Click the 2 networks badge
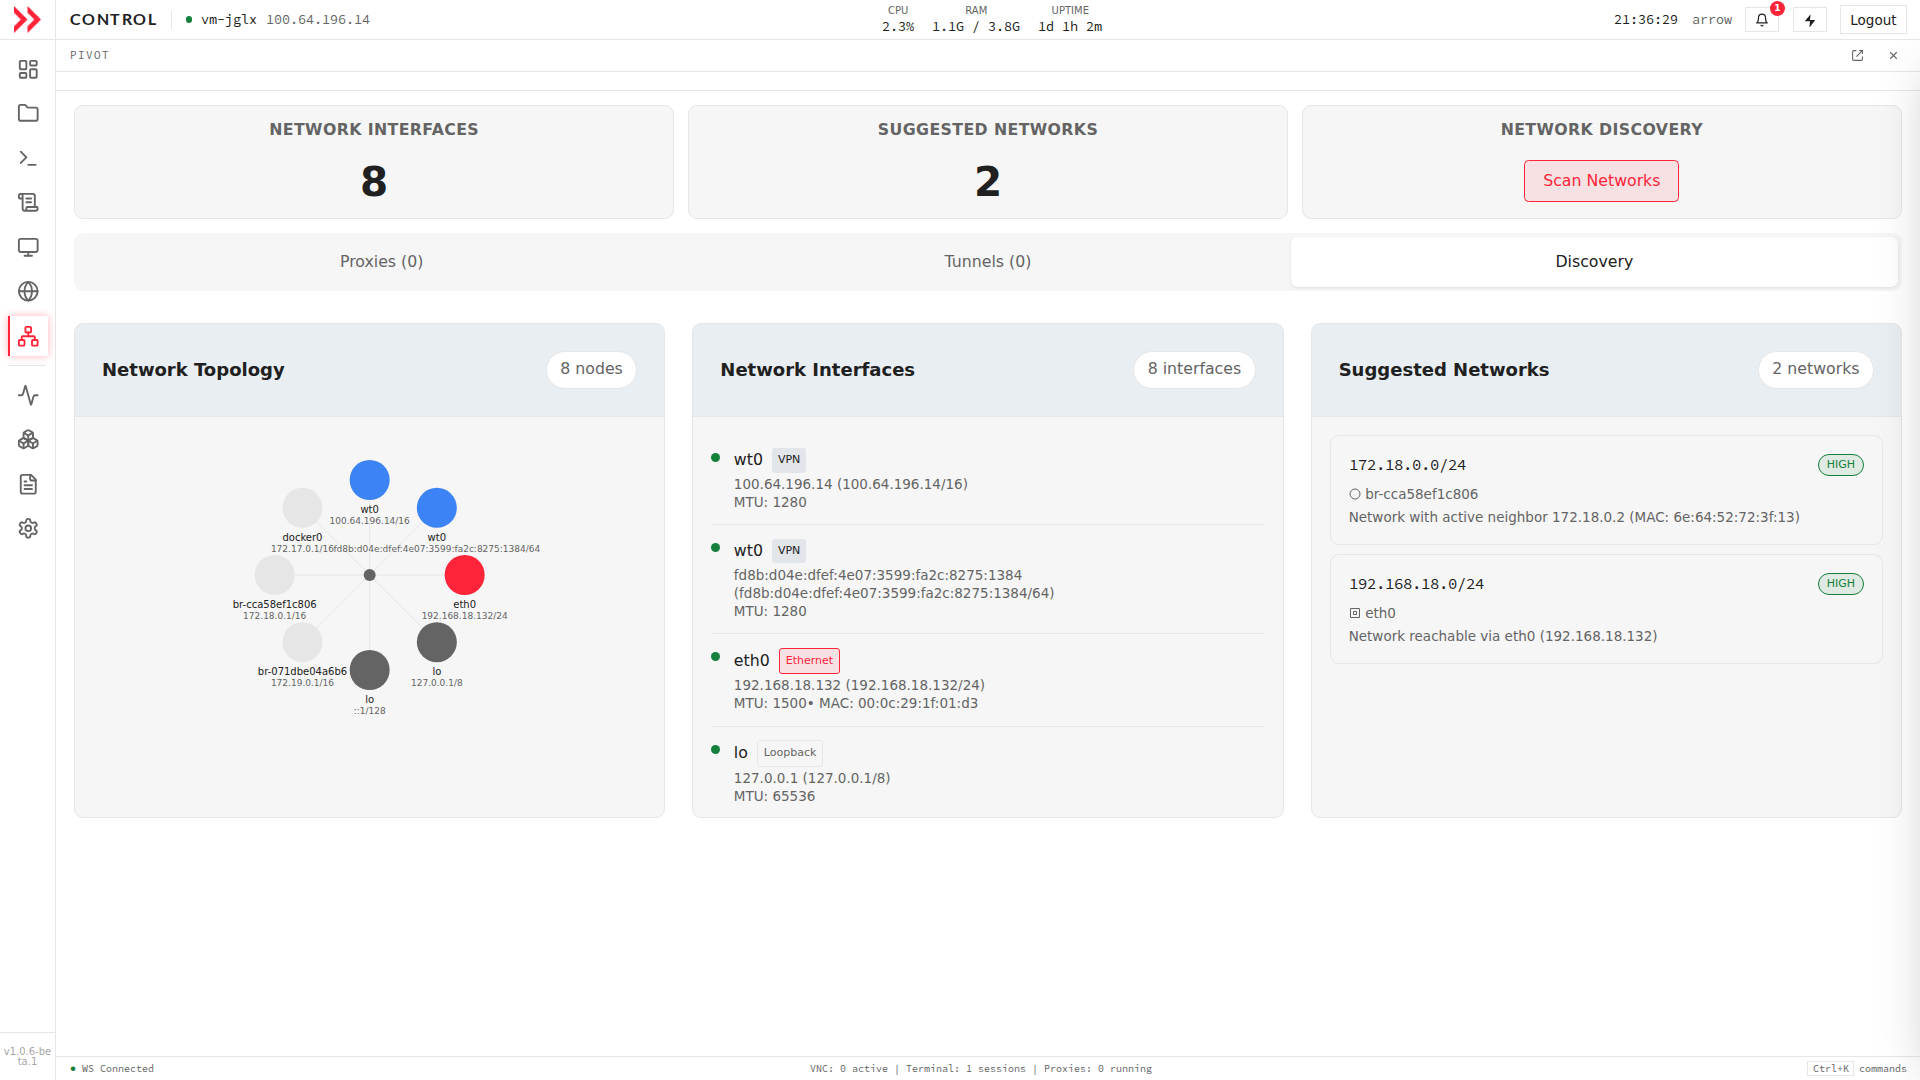1920x1080 pixels. pos(1815,369)
